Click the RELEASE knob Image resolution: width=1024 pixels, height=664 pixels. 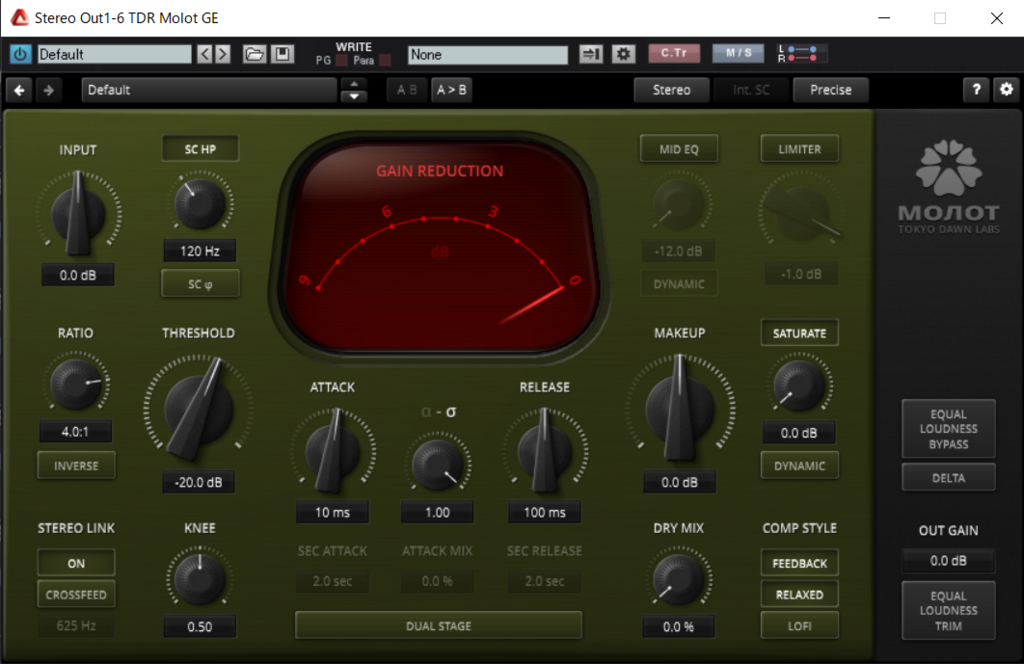coord(545,451)
